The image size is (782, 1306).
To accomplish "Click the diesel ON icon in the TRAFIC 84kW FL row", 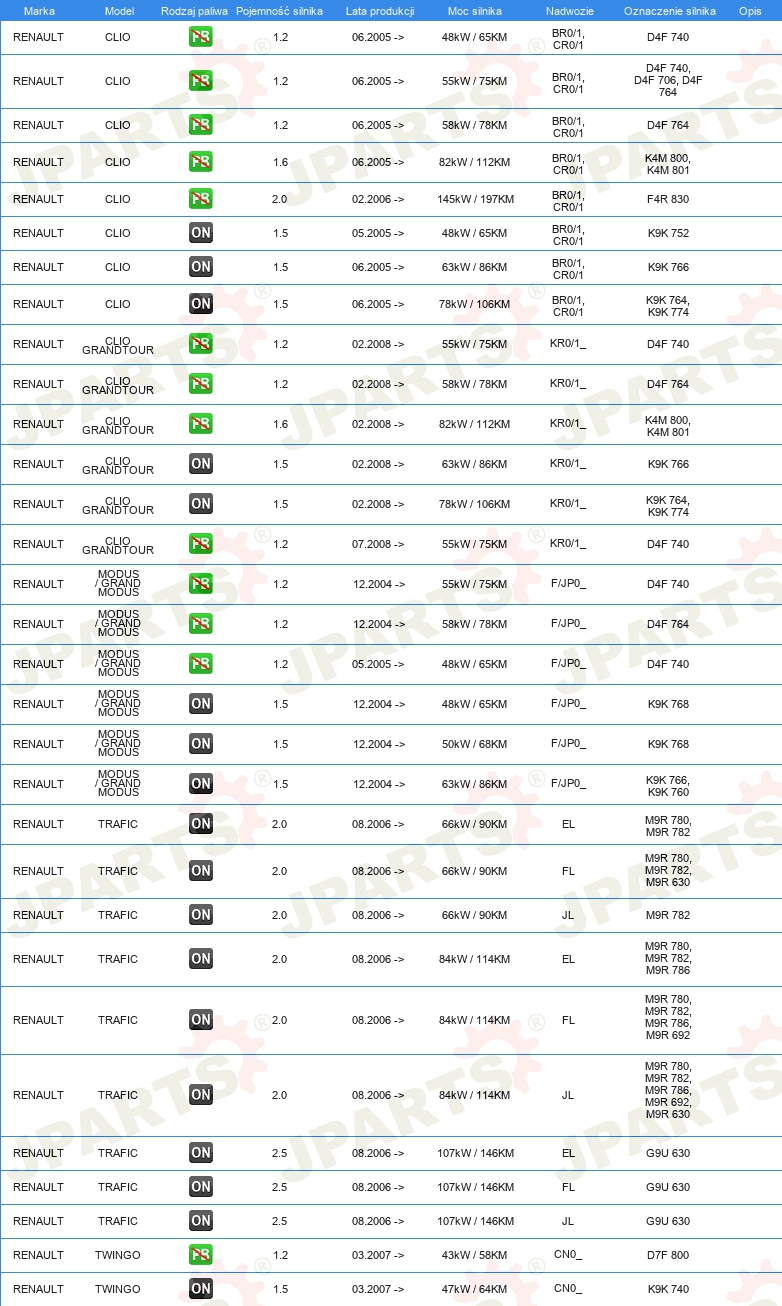I will click(x=201, y=1020).
